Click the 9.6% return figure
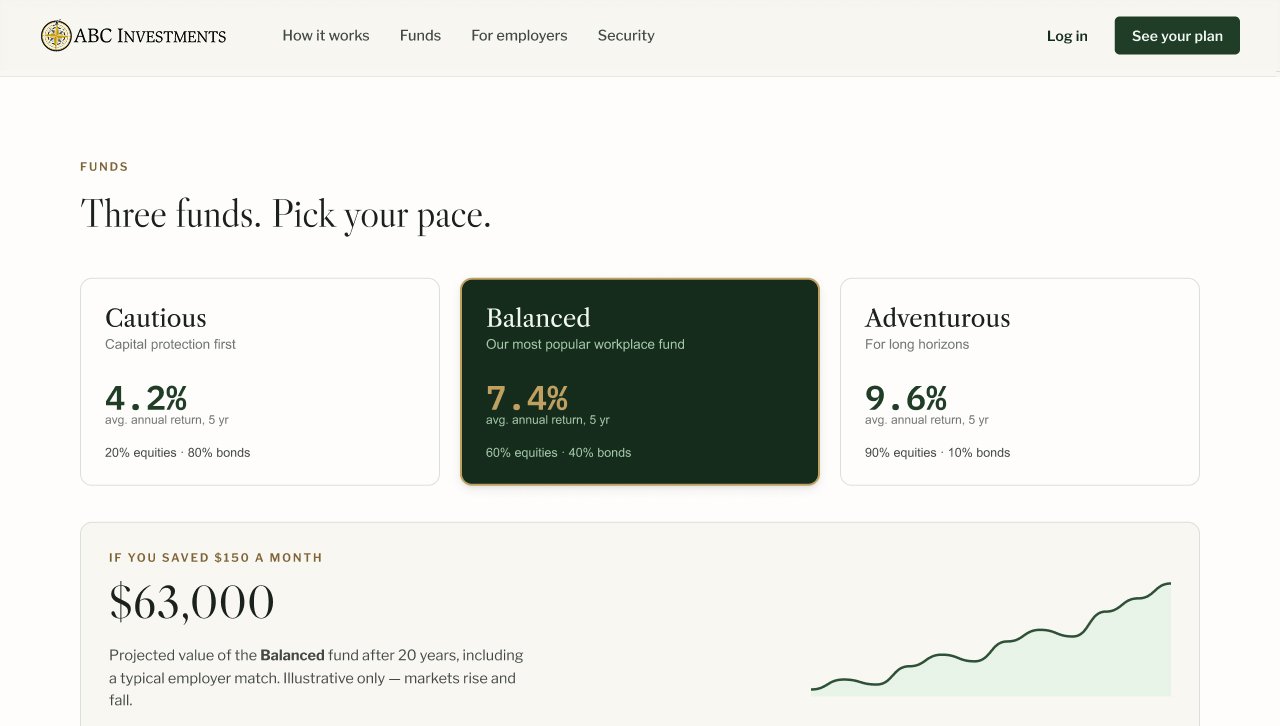Image resolution: width=1280 pixels, height=726 pixels. [x=906, y=398]
